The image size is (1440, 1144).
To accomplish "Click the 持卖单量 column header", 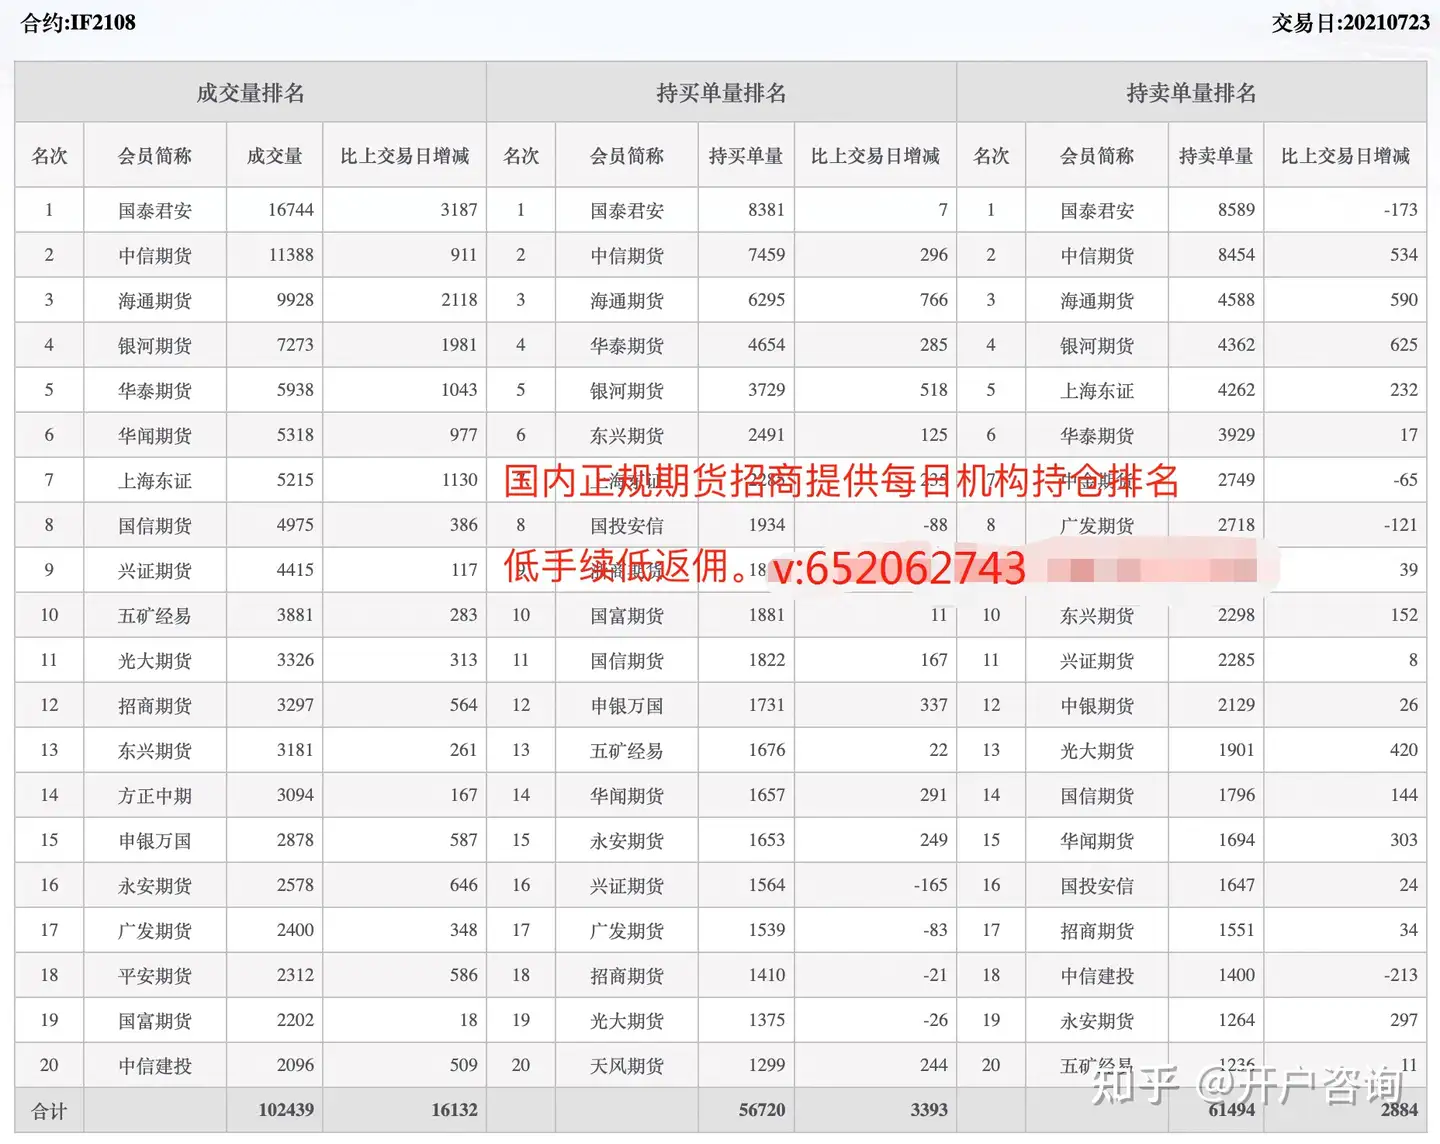I will [x=1216, y=156].
